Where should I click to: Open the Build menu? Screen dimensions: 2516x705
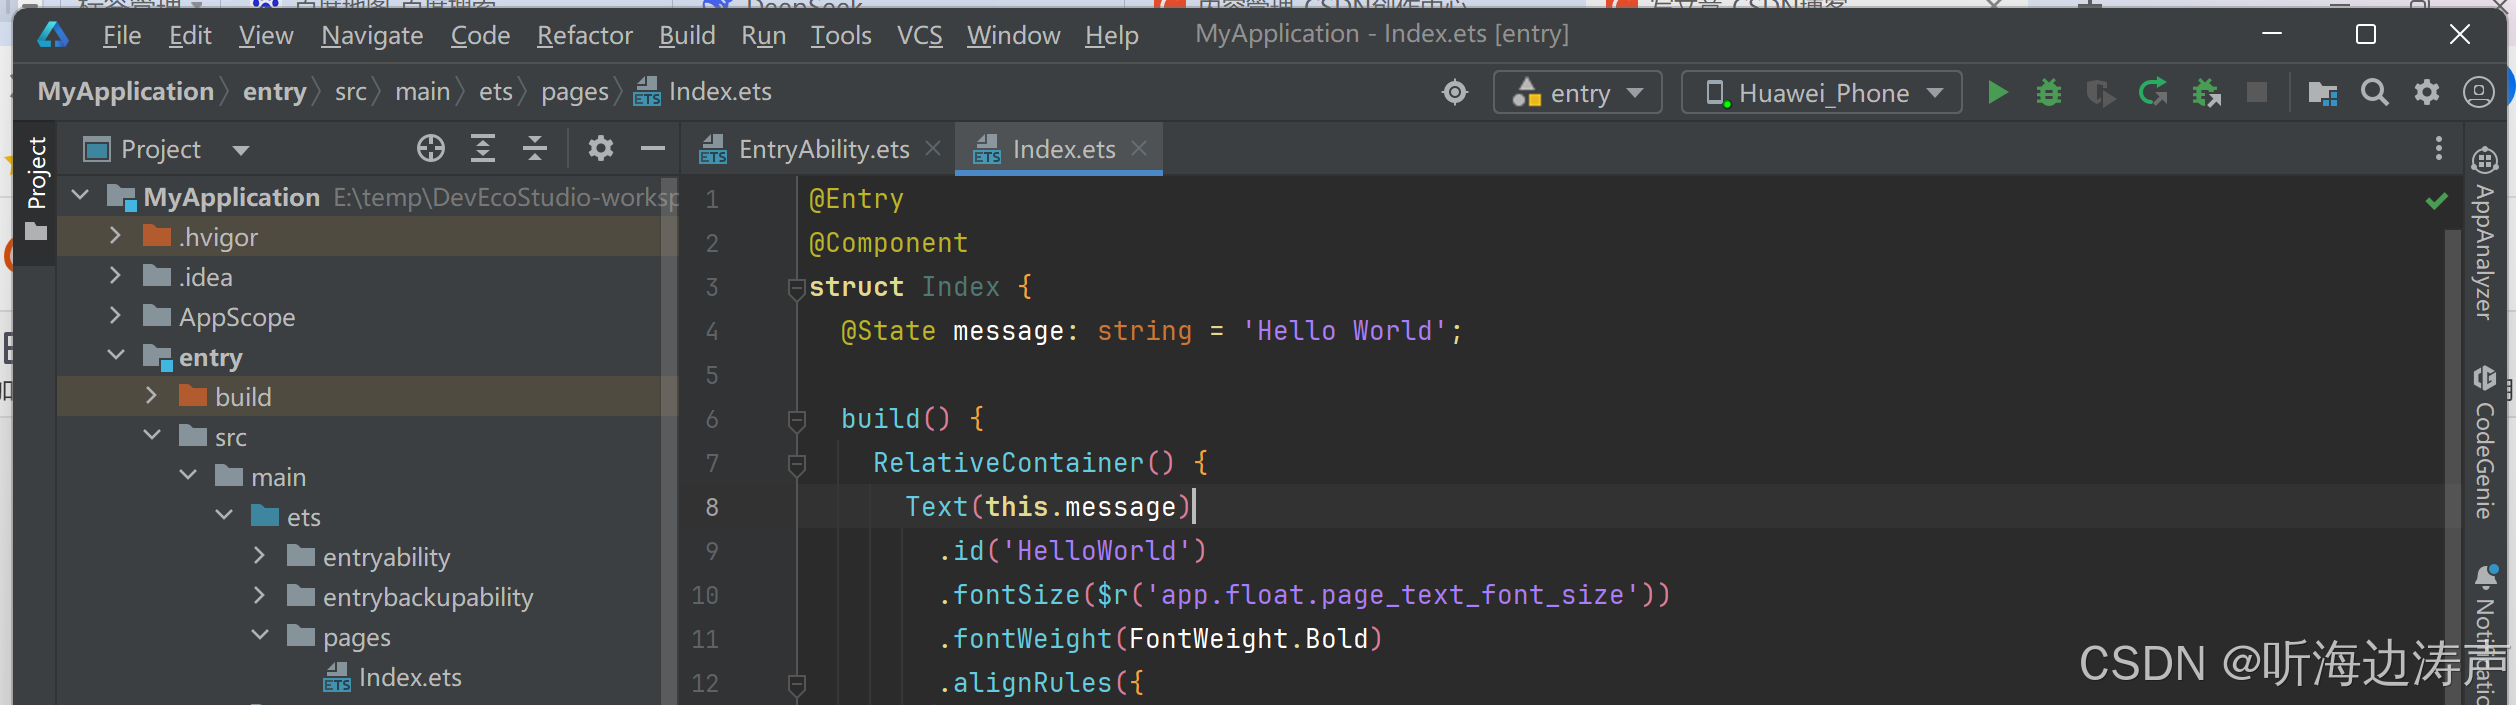pyautogui.click(x=687, y=35)
